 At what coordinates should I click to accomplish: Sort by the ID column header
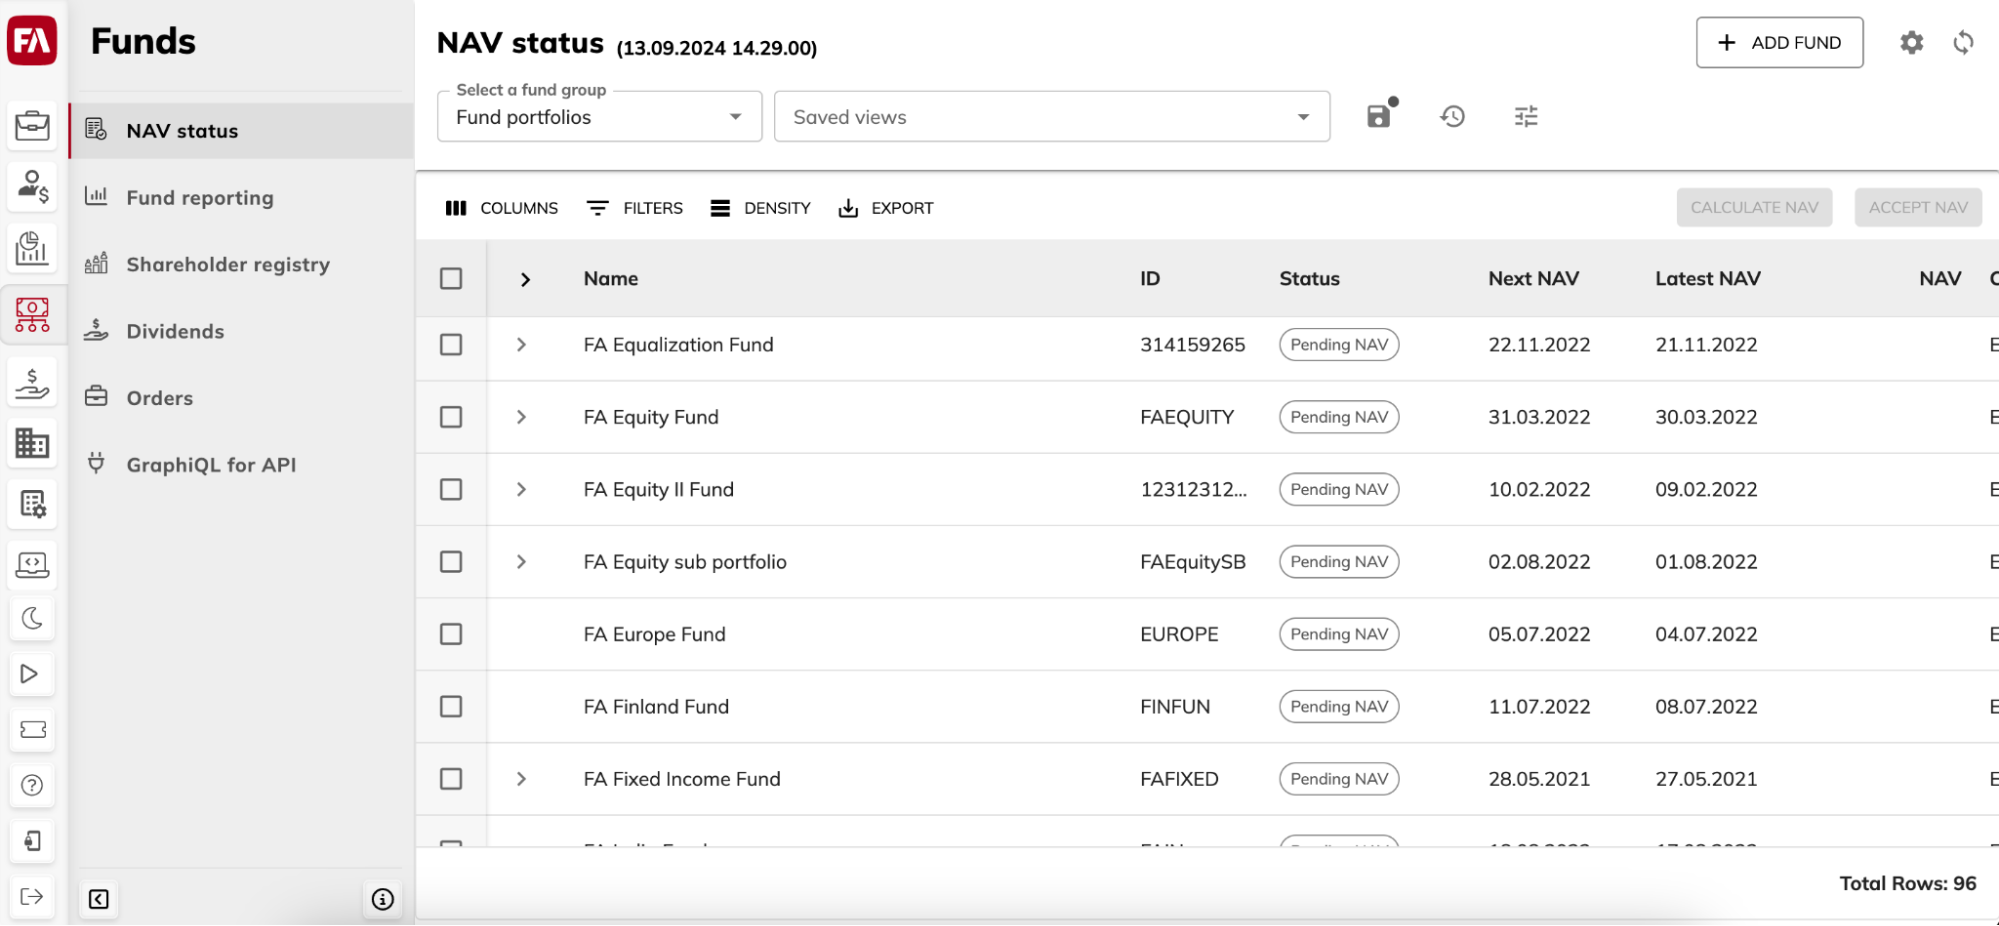coord(1150,279)
